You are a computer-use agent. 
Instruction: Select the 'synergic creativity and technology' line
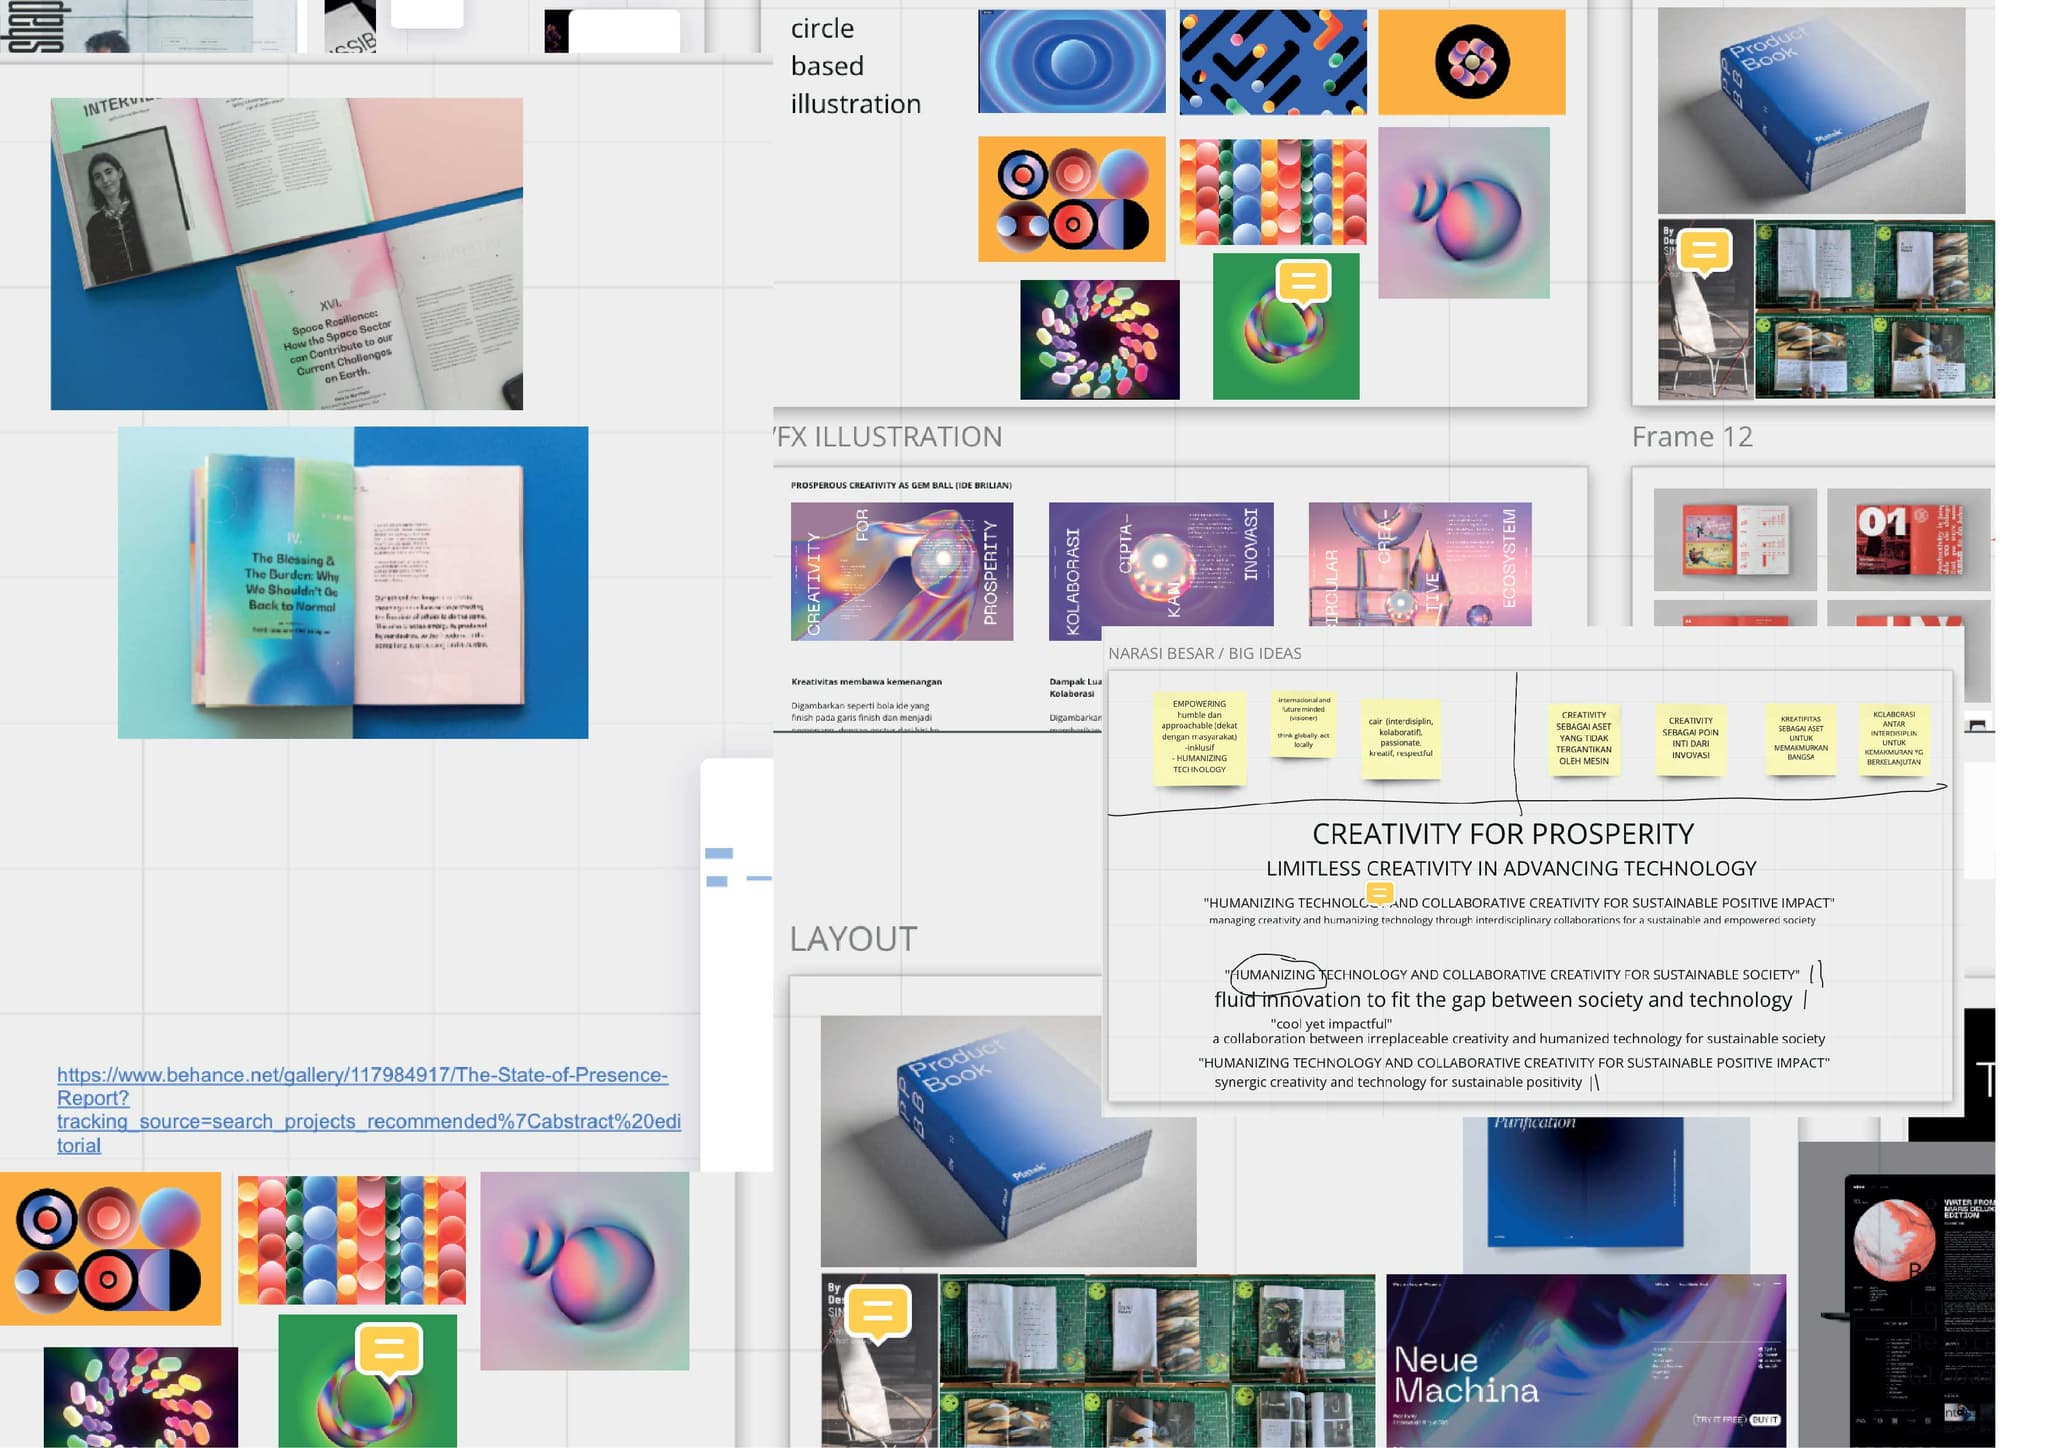pyautogui.click(x=1398, y=1082)
